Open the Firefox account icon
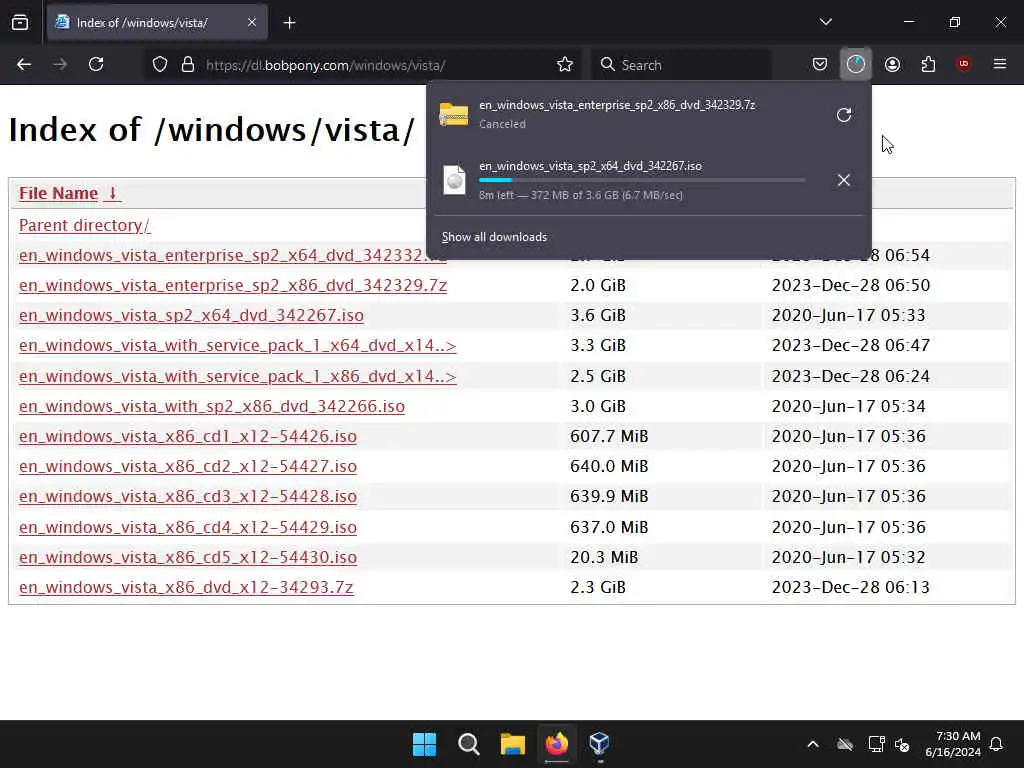1024x768 pixels. (892, 64)
